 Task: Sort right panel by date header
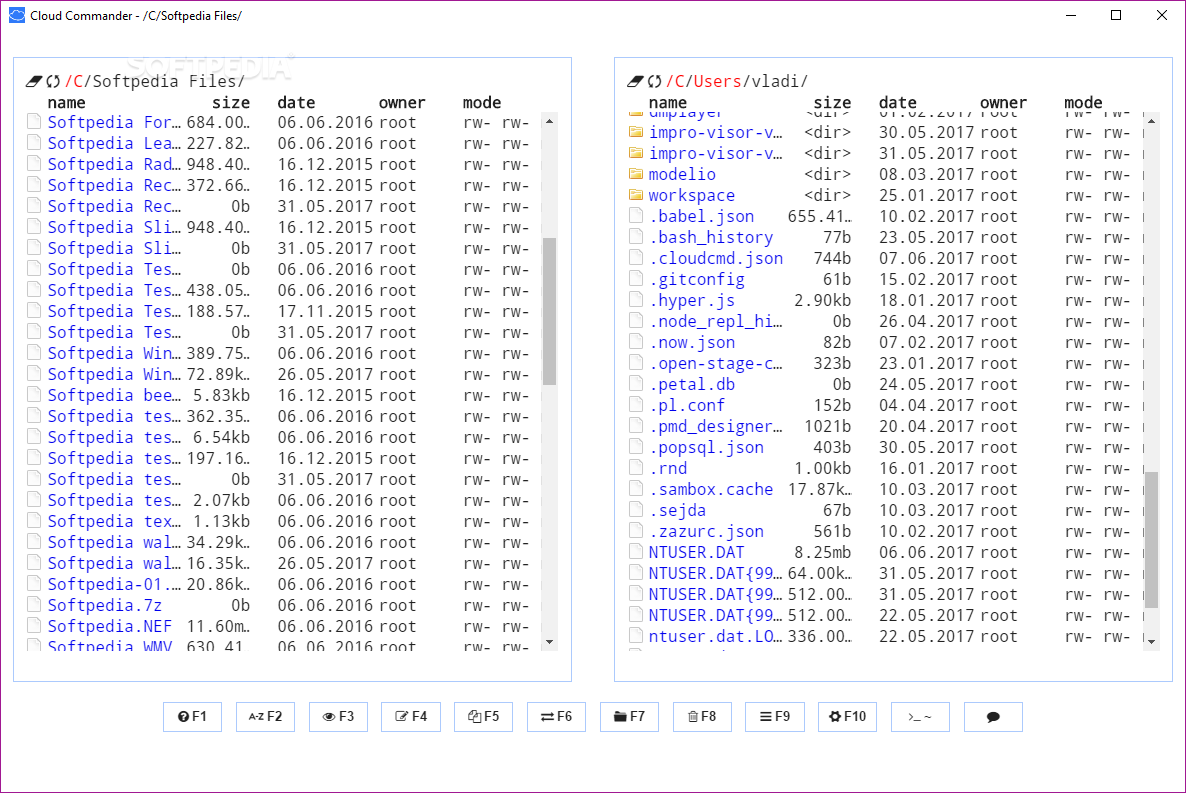(897, 102)
